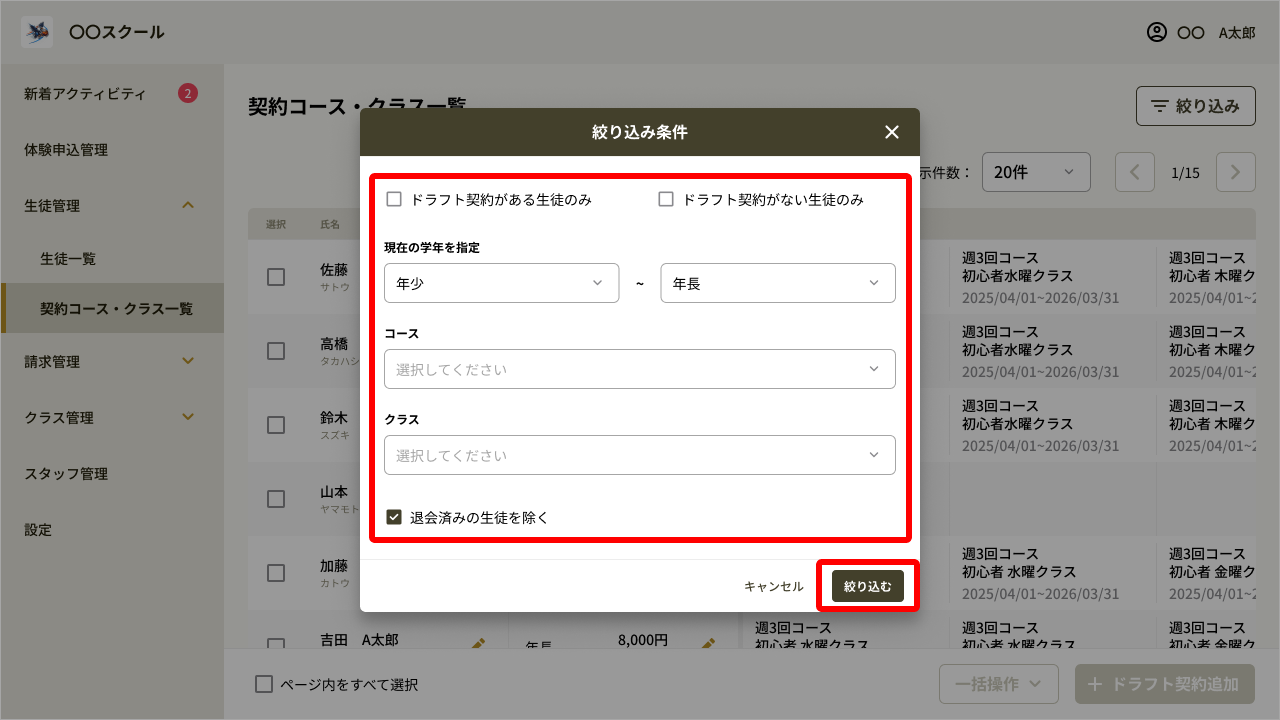Open the 年少 starting grade dropdown
This screenshot has width=1280, height=720.
click(x=500, y=283)
